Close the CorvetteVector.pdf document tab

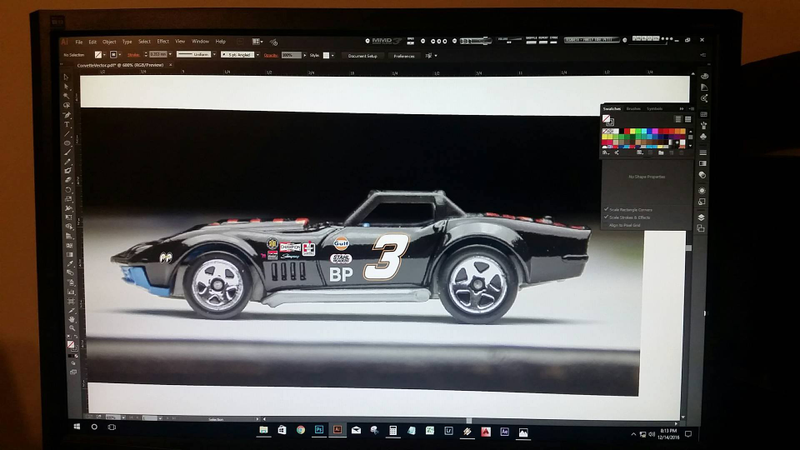(170, 65)
